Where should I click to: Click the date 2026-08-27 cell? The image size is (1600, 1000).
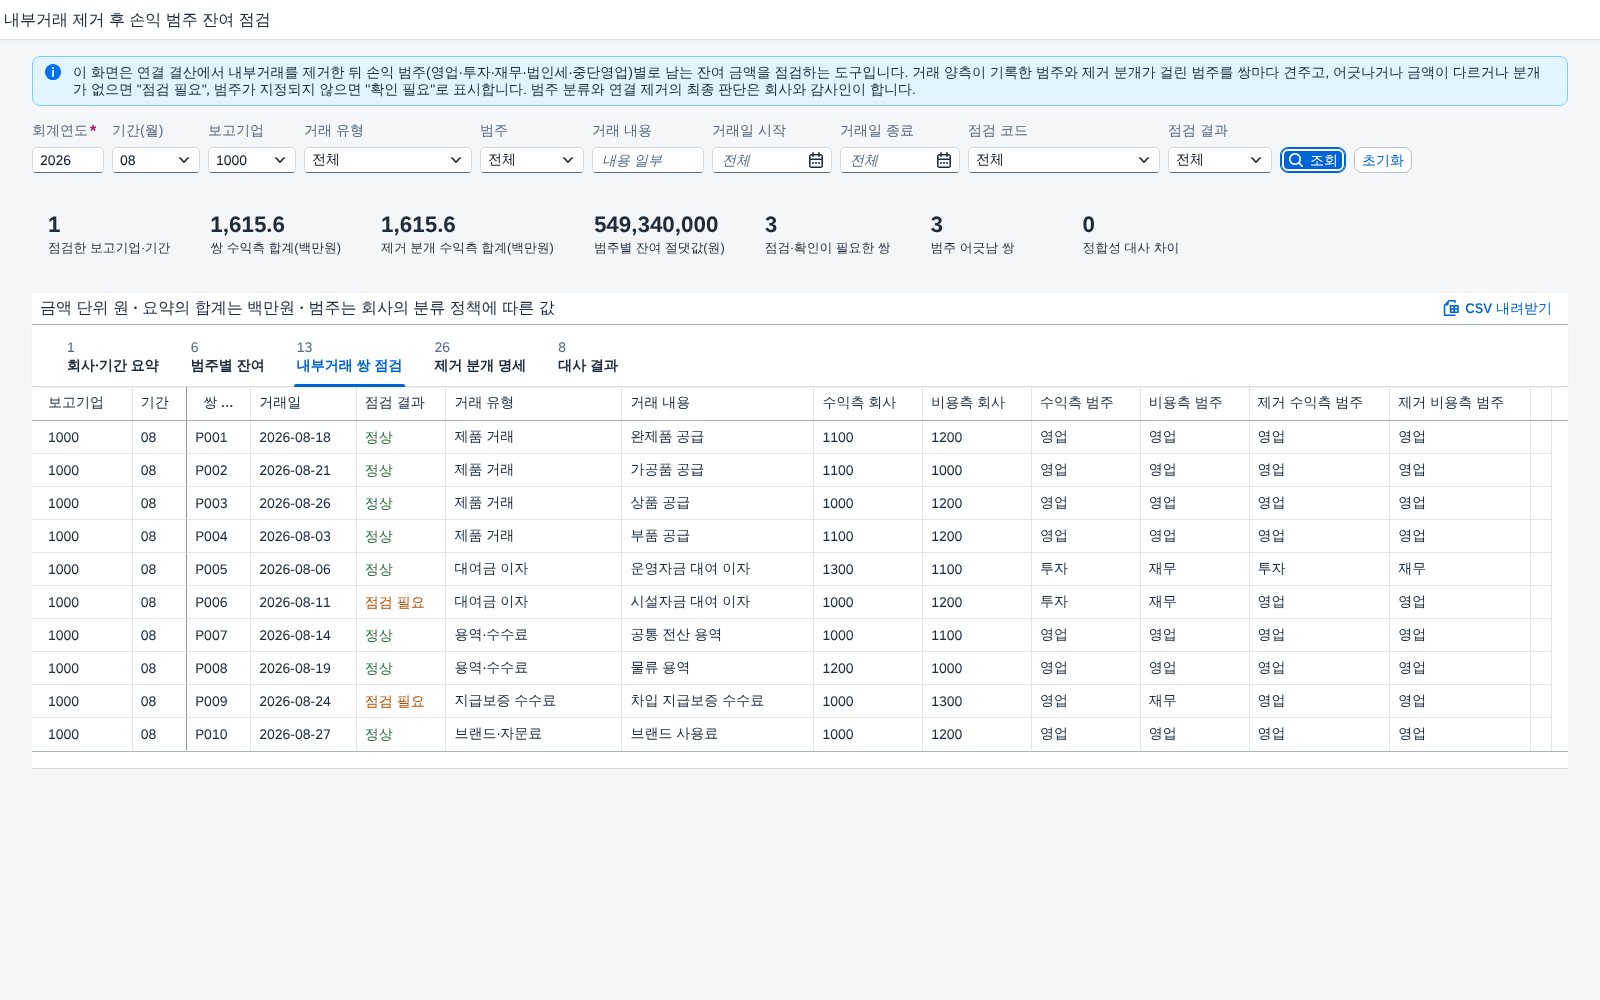pyautogui.click(x=303, y=734)
